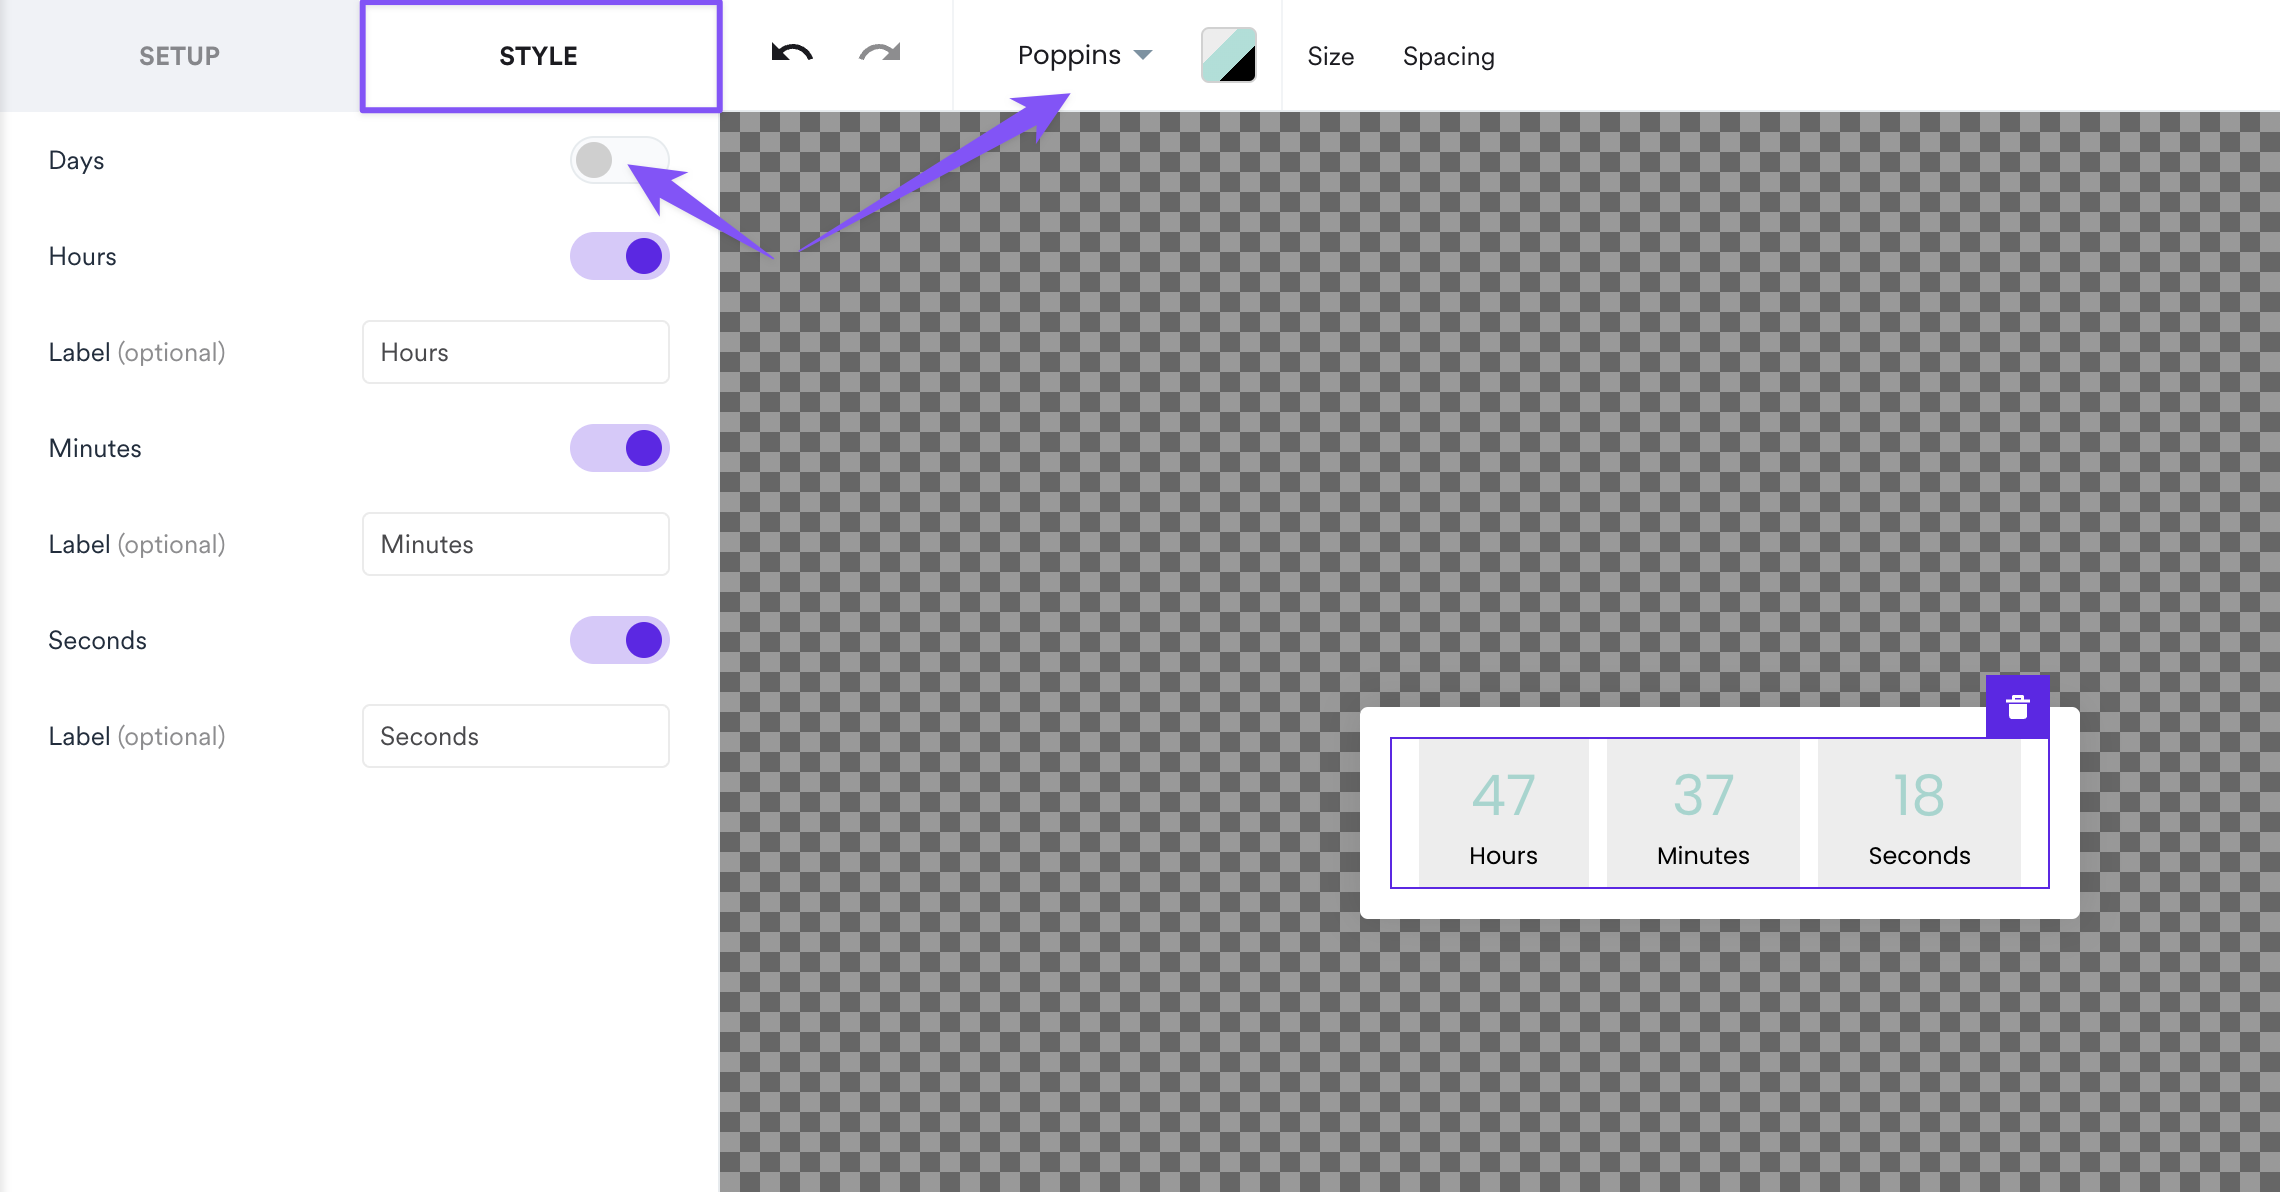Disable the Hours toggle
The width and height of the screenshot is (2280, 1192).
619,256
